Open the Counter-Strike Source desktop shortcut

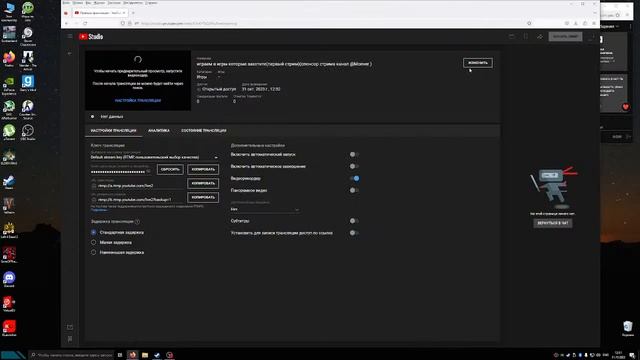click(28, 110)
